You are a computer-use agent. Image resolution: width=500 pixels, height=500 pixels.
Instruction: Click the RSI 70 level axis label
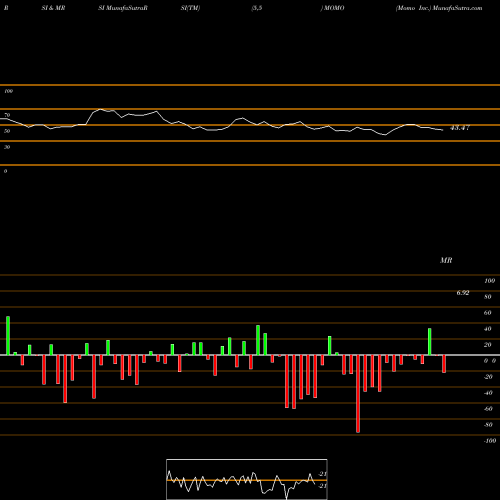(x=7, y=115)
